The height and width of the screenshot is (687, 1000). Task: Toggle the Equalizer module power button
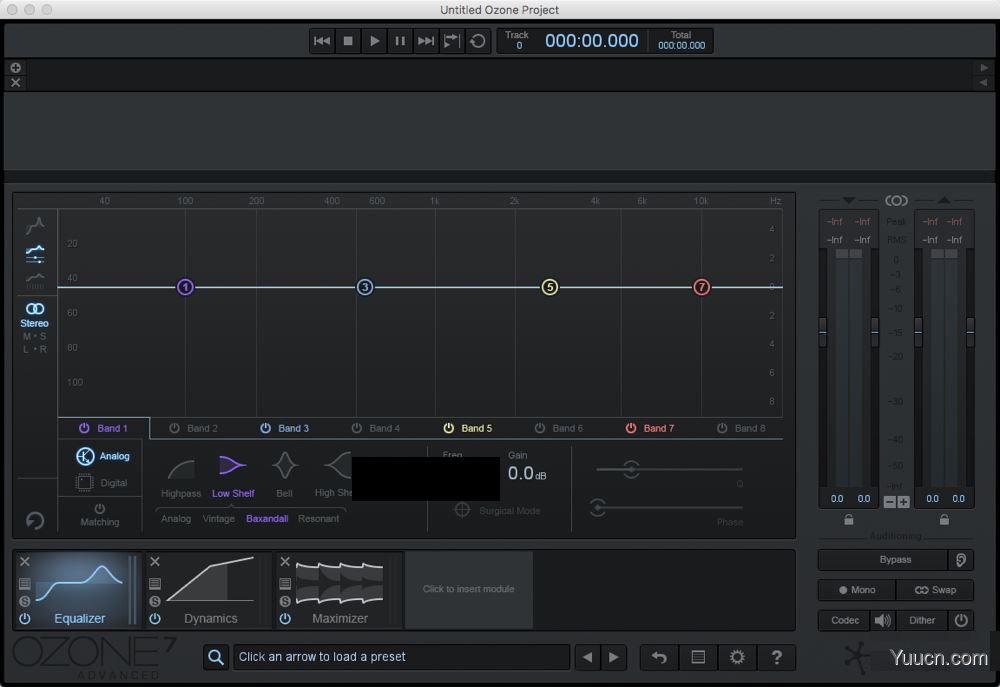click(x=25, y=618)
